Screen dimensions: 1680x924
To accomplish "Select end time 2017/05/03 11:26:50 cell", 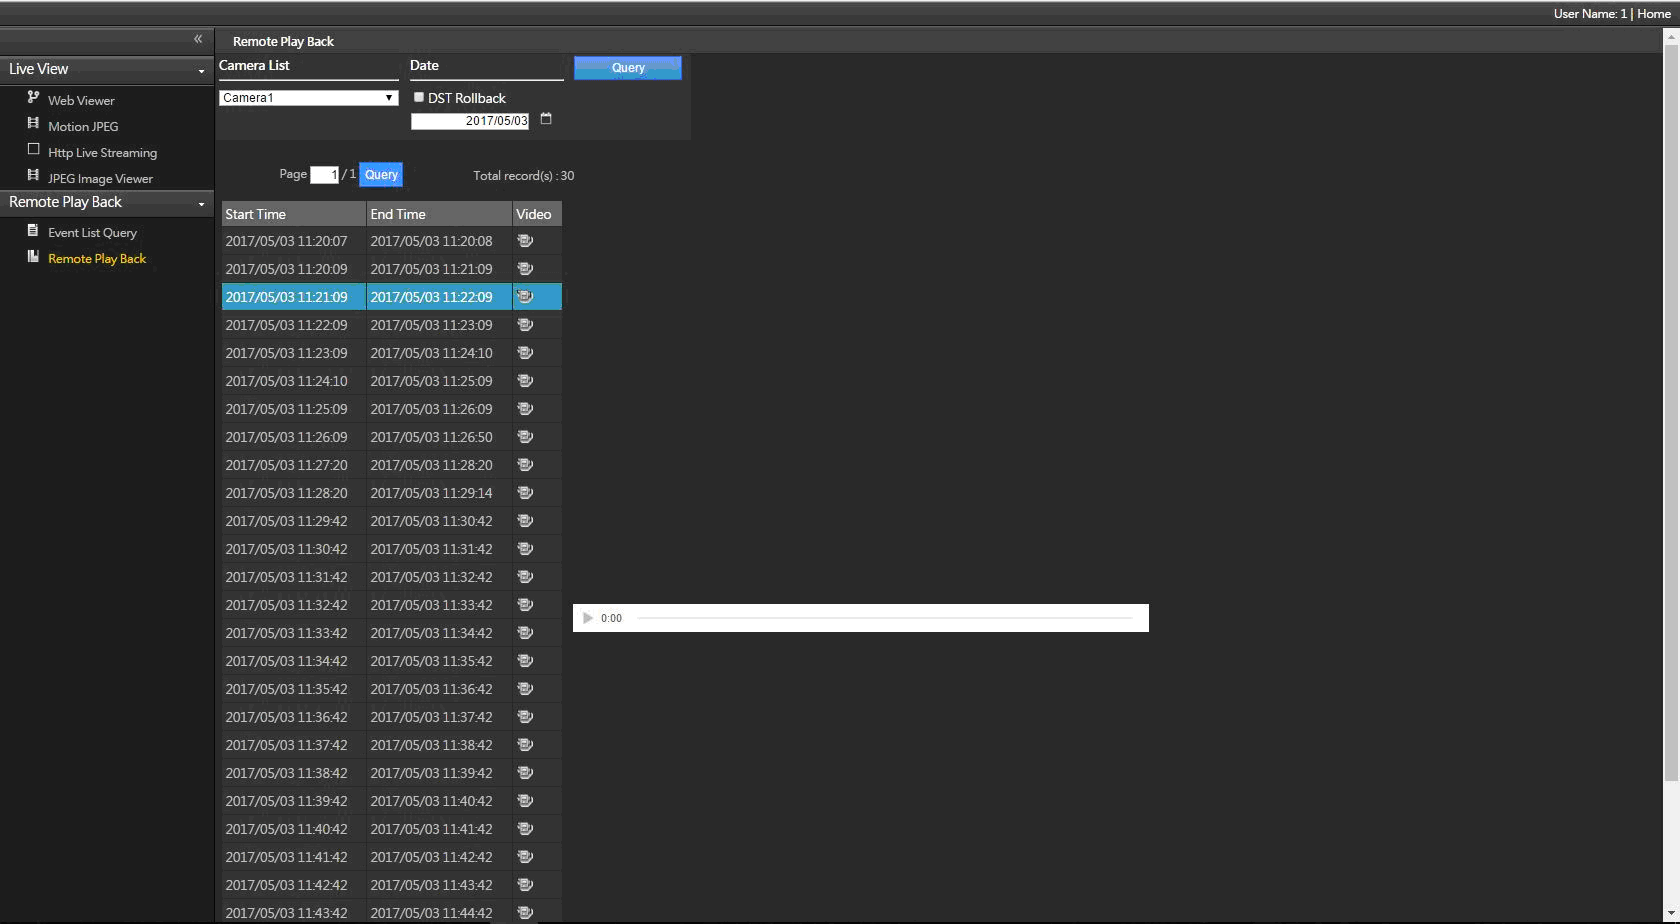I will (x=439, y=437).
